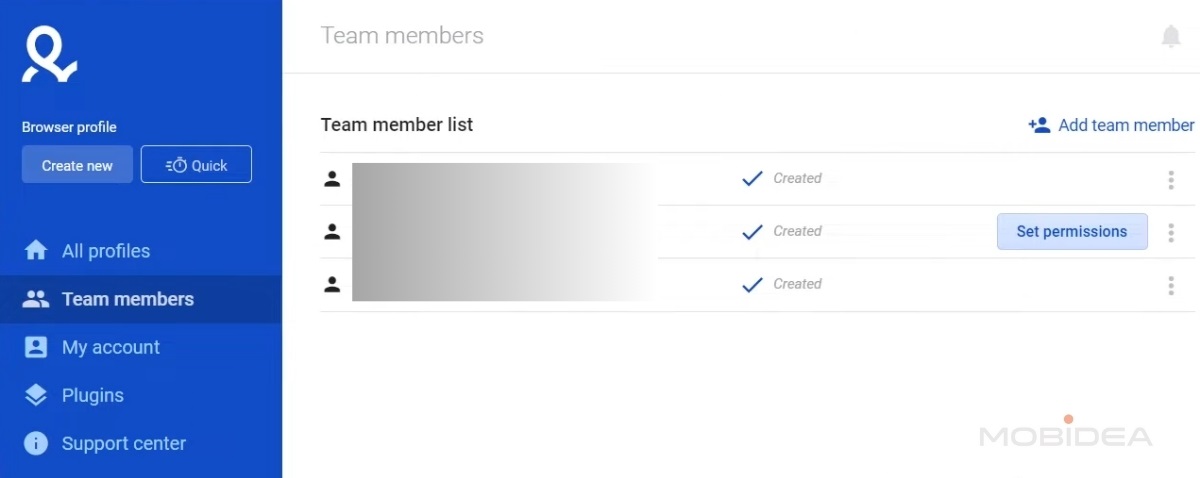Open the second member's three-dot menu
The image size is (1200, 478).
pyautogui.click(x=1170, y=233)
